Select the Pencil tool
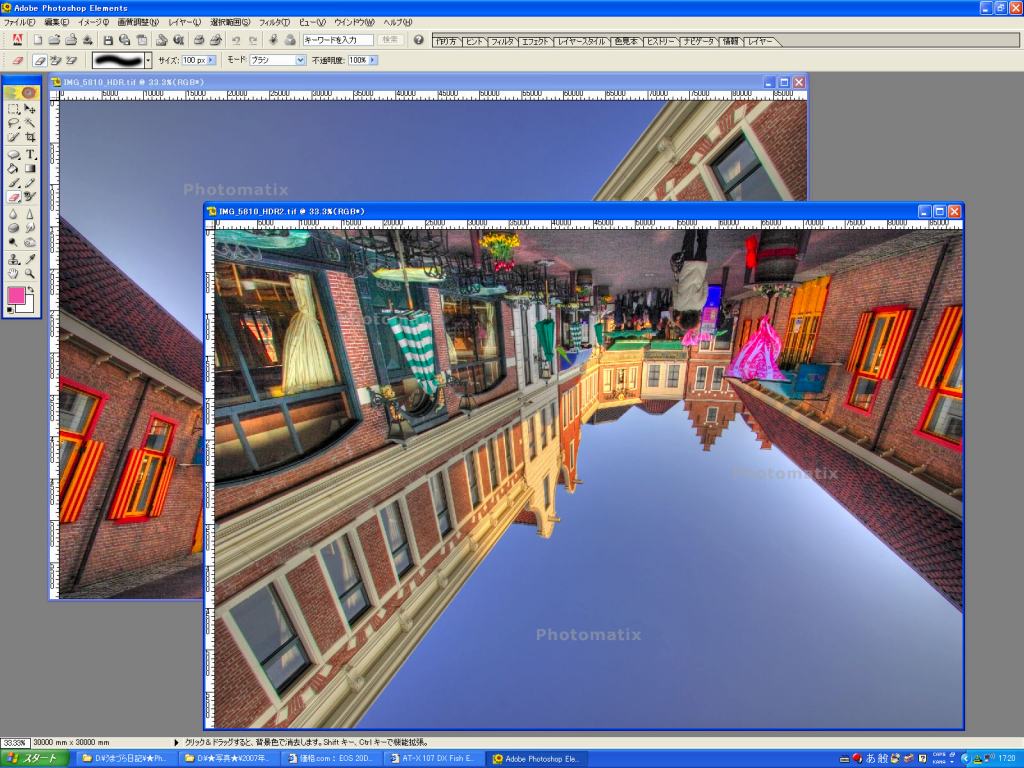1024x768 pixels. pyautogui.click(x=30, y=182)
